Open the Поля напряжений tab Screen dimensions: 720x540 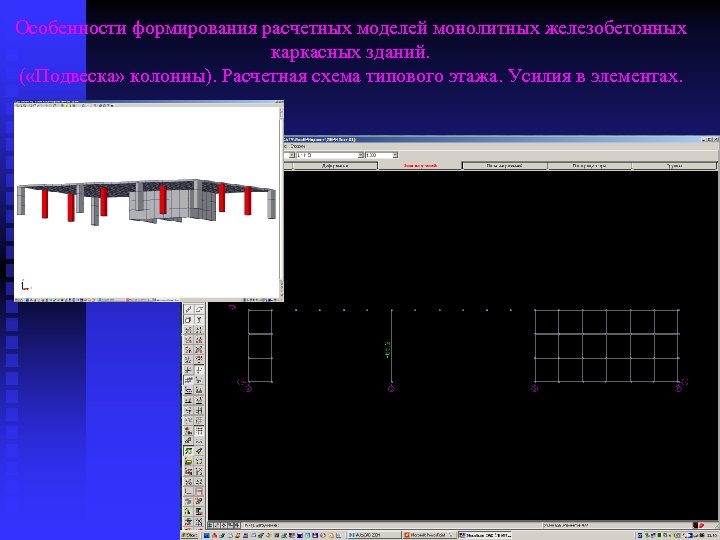[x=504, y=166]
